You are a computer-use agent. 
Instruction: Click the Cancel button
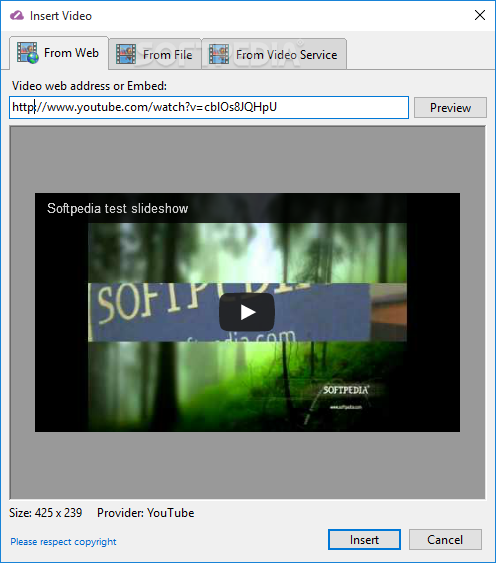coord(445,539)
